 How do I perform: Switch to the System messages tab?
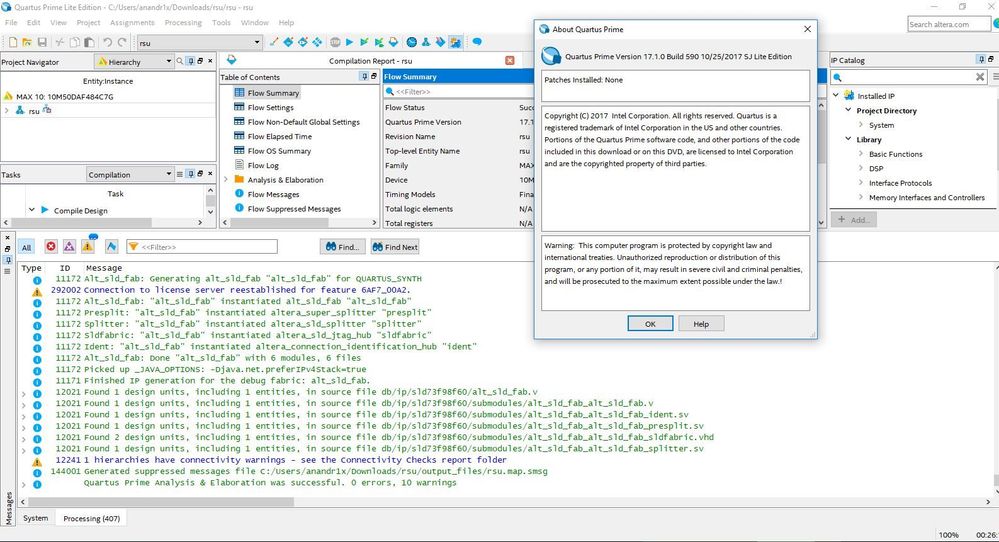click(36, 518)
